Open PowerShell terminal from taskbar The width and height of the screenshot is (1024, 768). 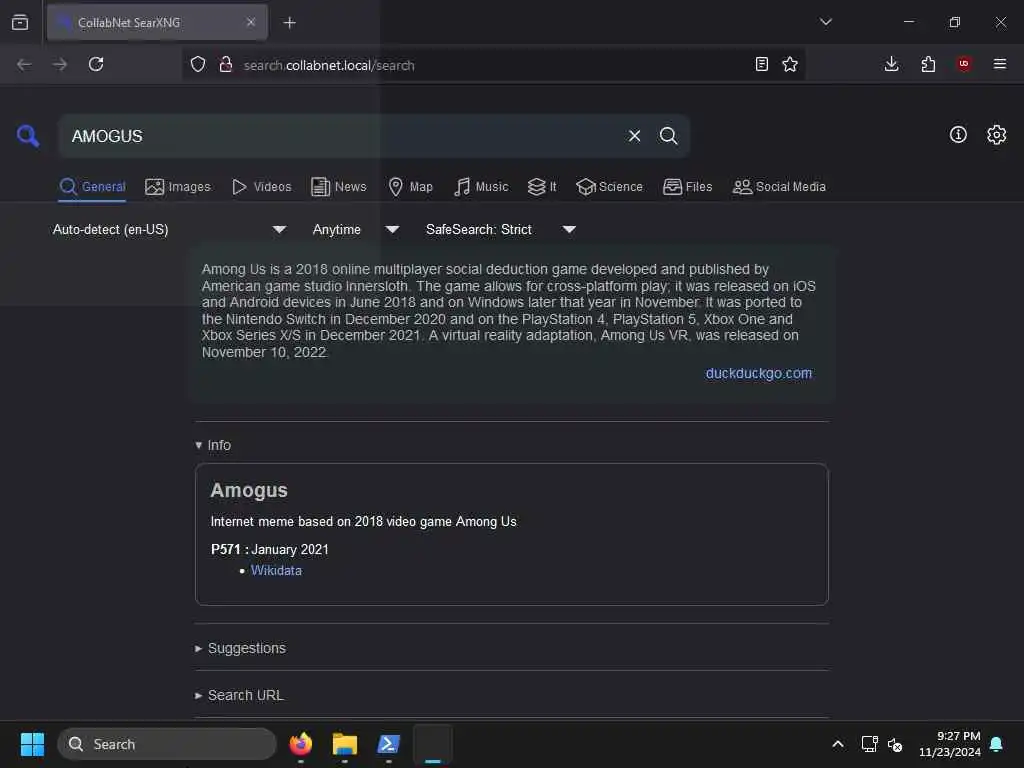388,744
